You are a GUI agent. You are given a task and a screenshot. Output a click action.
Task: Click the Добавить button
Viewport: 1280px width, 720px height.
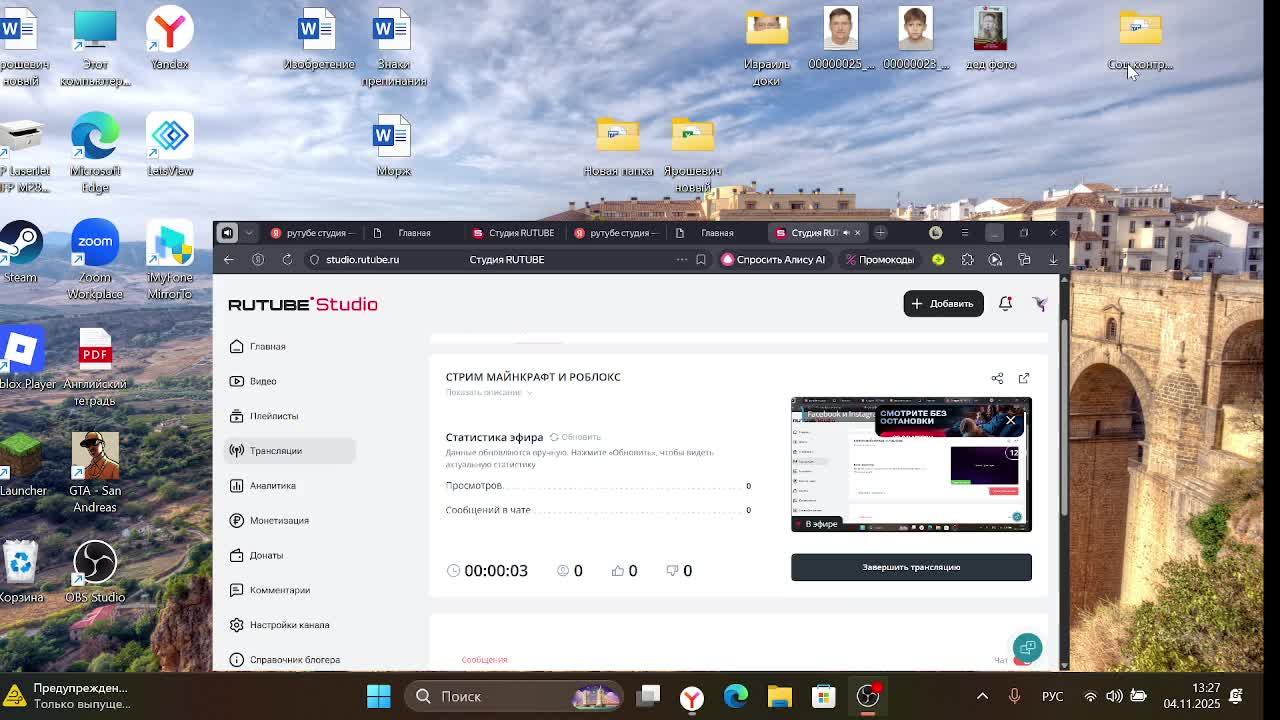(943, 304)
